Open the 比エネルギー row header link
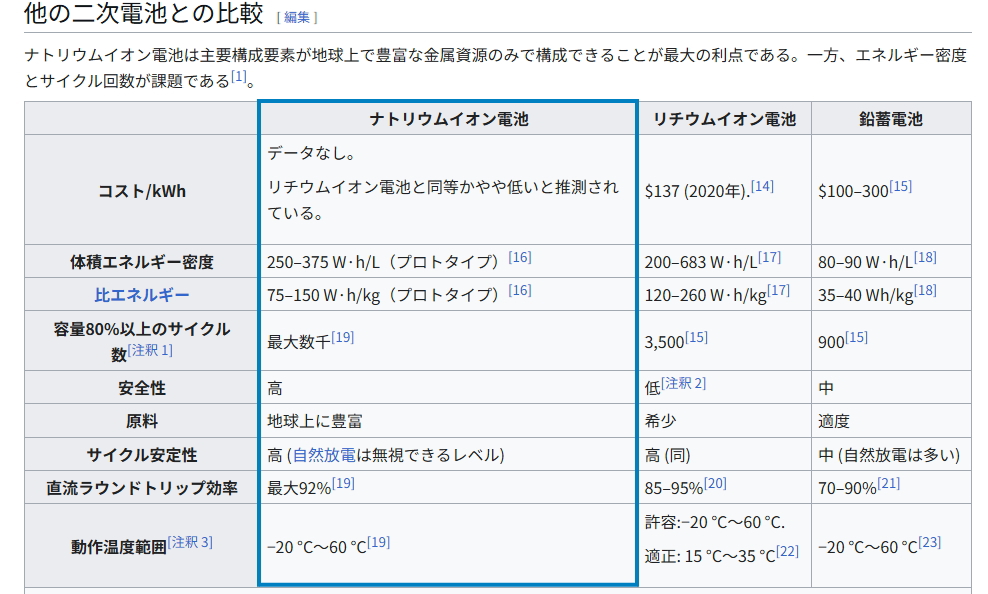The height and width of the screenshot is (594, 988). [142, 295]
